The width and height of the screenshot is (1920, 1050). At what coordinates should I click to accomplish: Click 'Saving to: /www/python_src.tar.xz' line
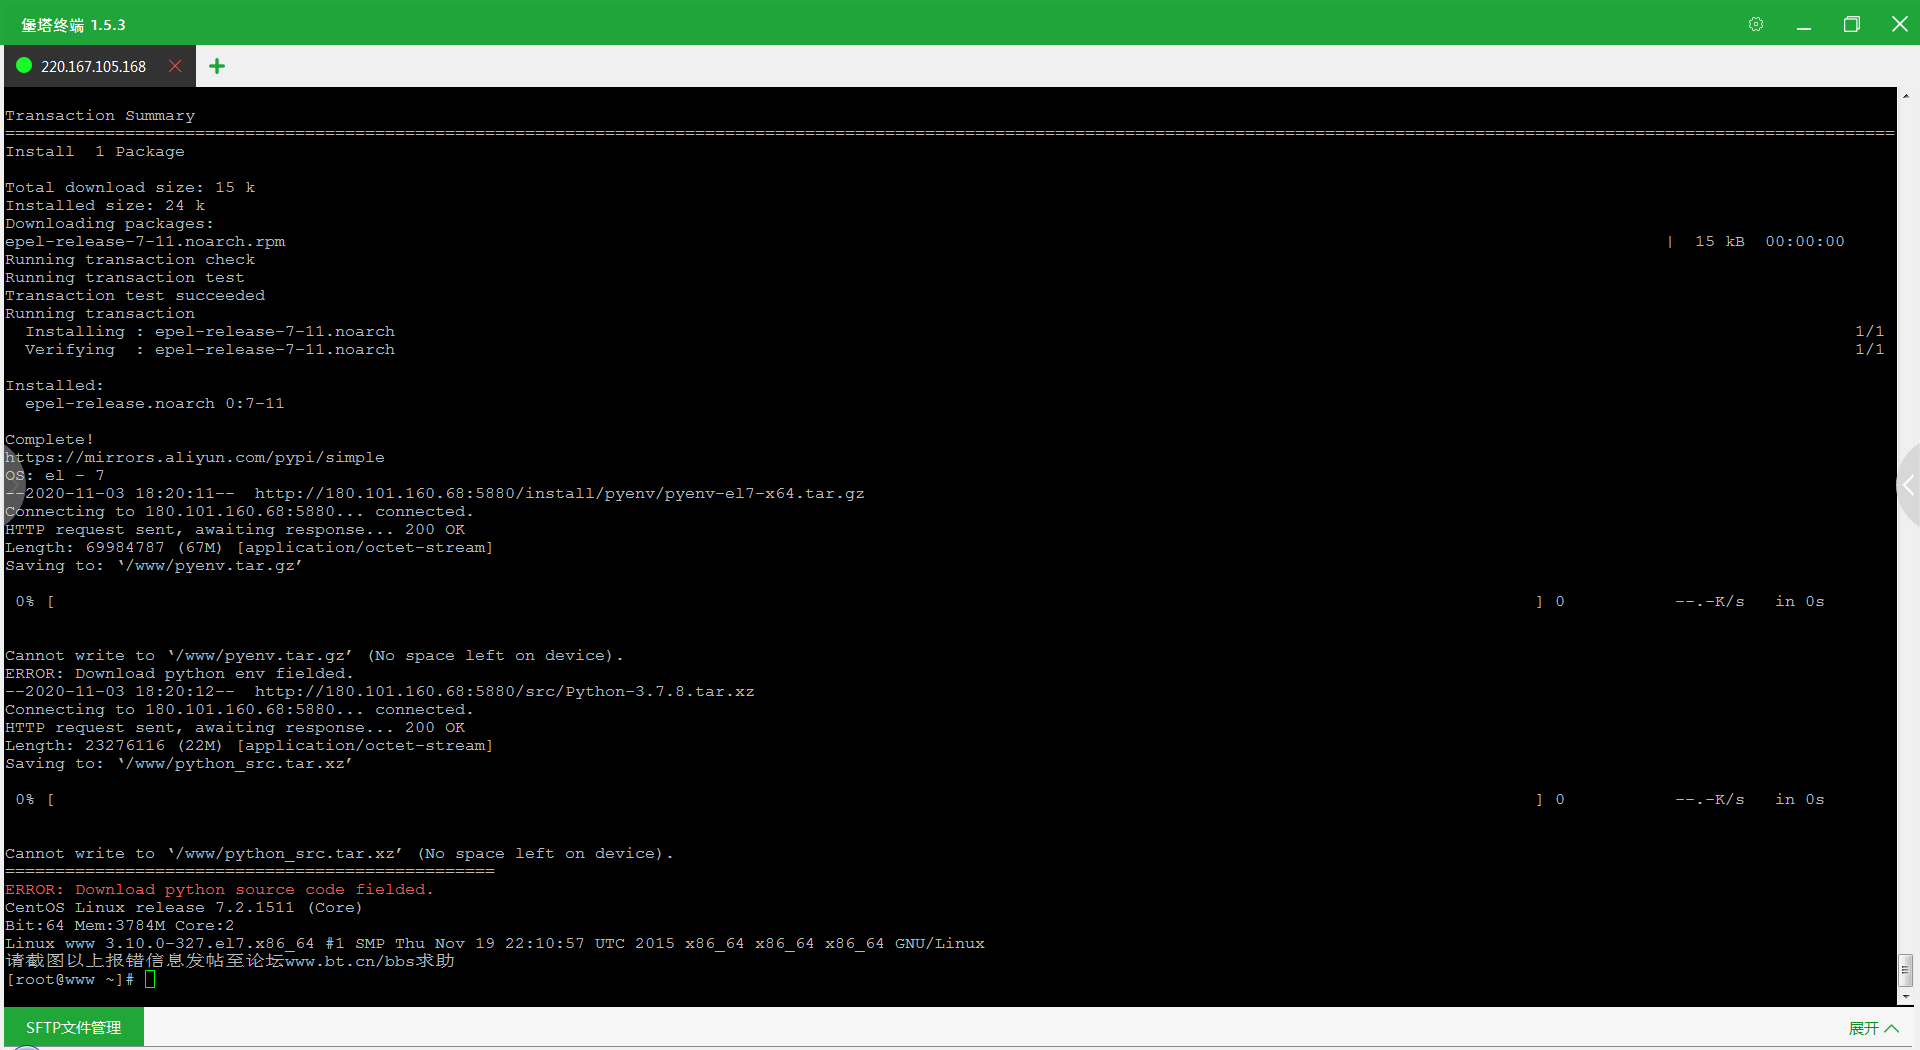[179, 763]
